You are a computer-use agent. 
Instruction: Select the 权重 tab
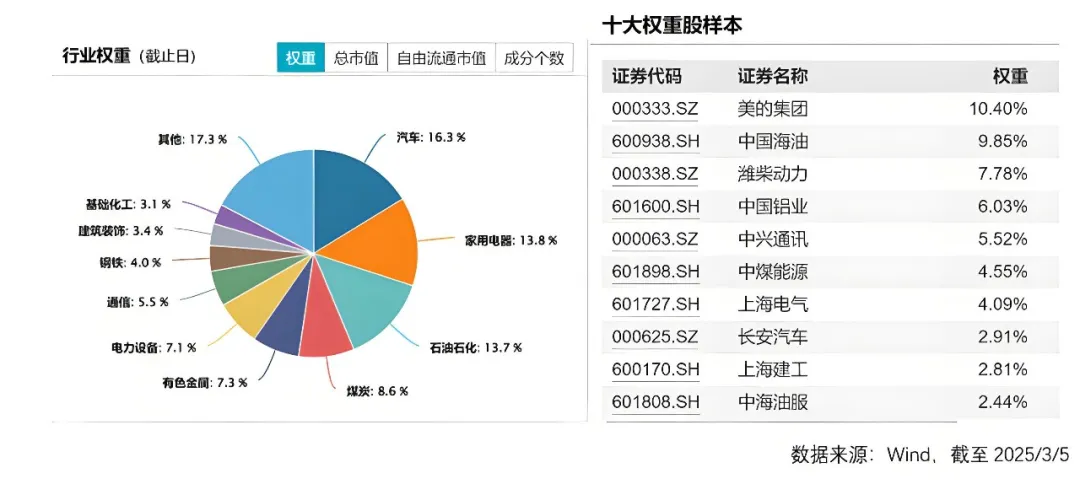click(x=301, y=58)
